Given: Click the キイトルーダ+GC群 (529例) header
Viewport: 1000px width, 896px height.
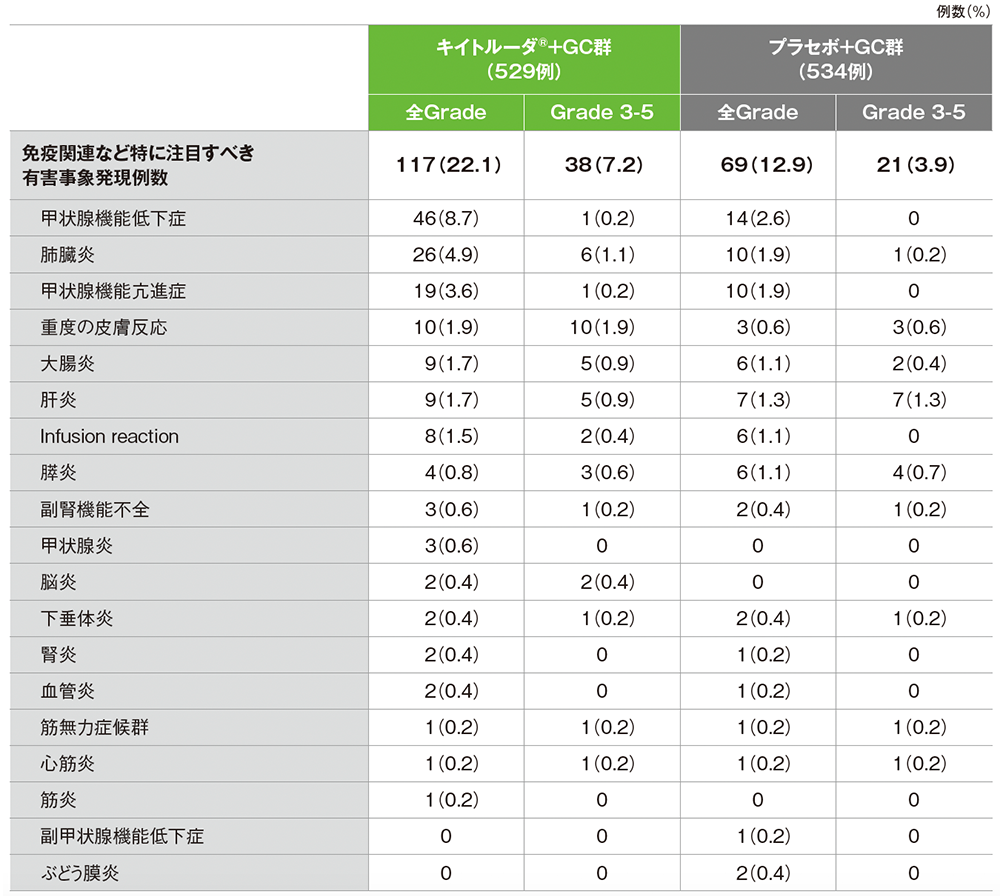Looking at the screenshot, I should [x=524, y=59].
